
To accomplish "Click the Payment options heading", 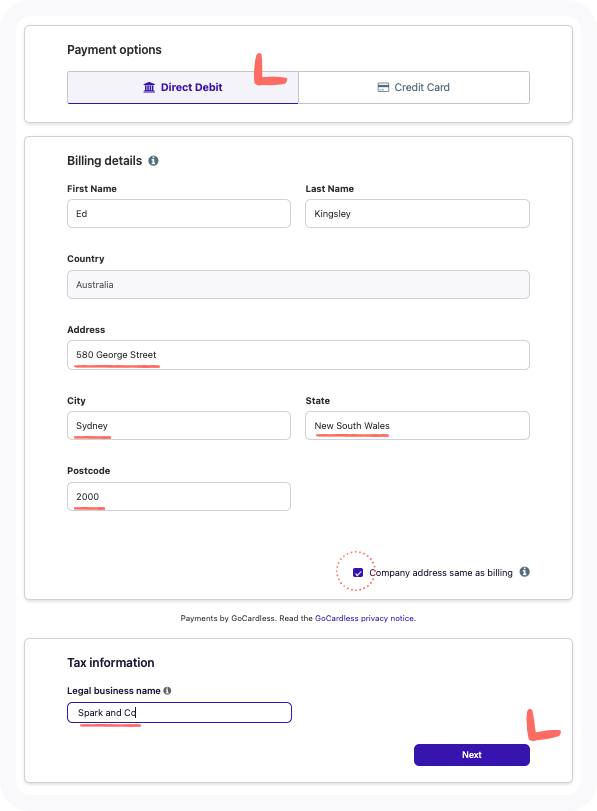I will coord(114,50).
